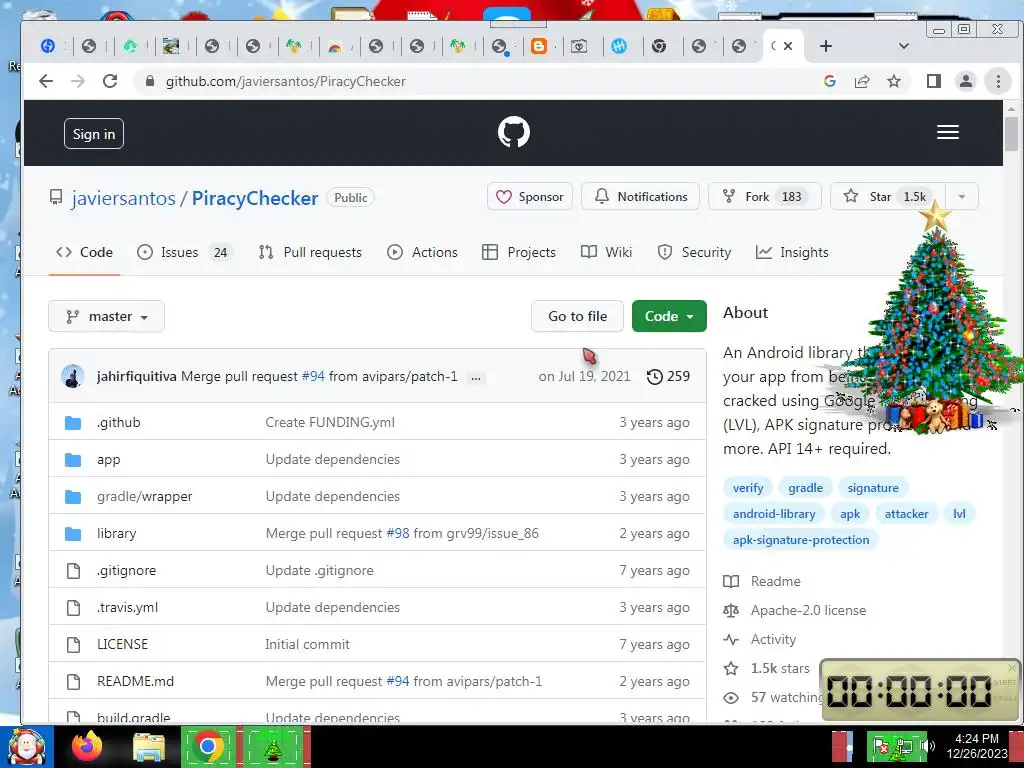Open the app folder
The width and height of the screenshot is (1024, 768).
108,460
